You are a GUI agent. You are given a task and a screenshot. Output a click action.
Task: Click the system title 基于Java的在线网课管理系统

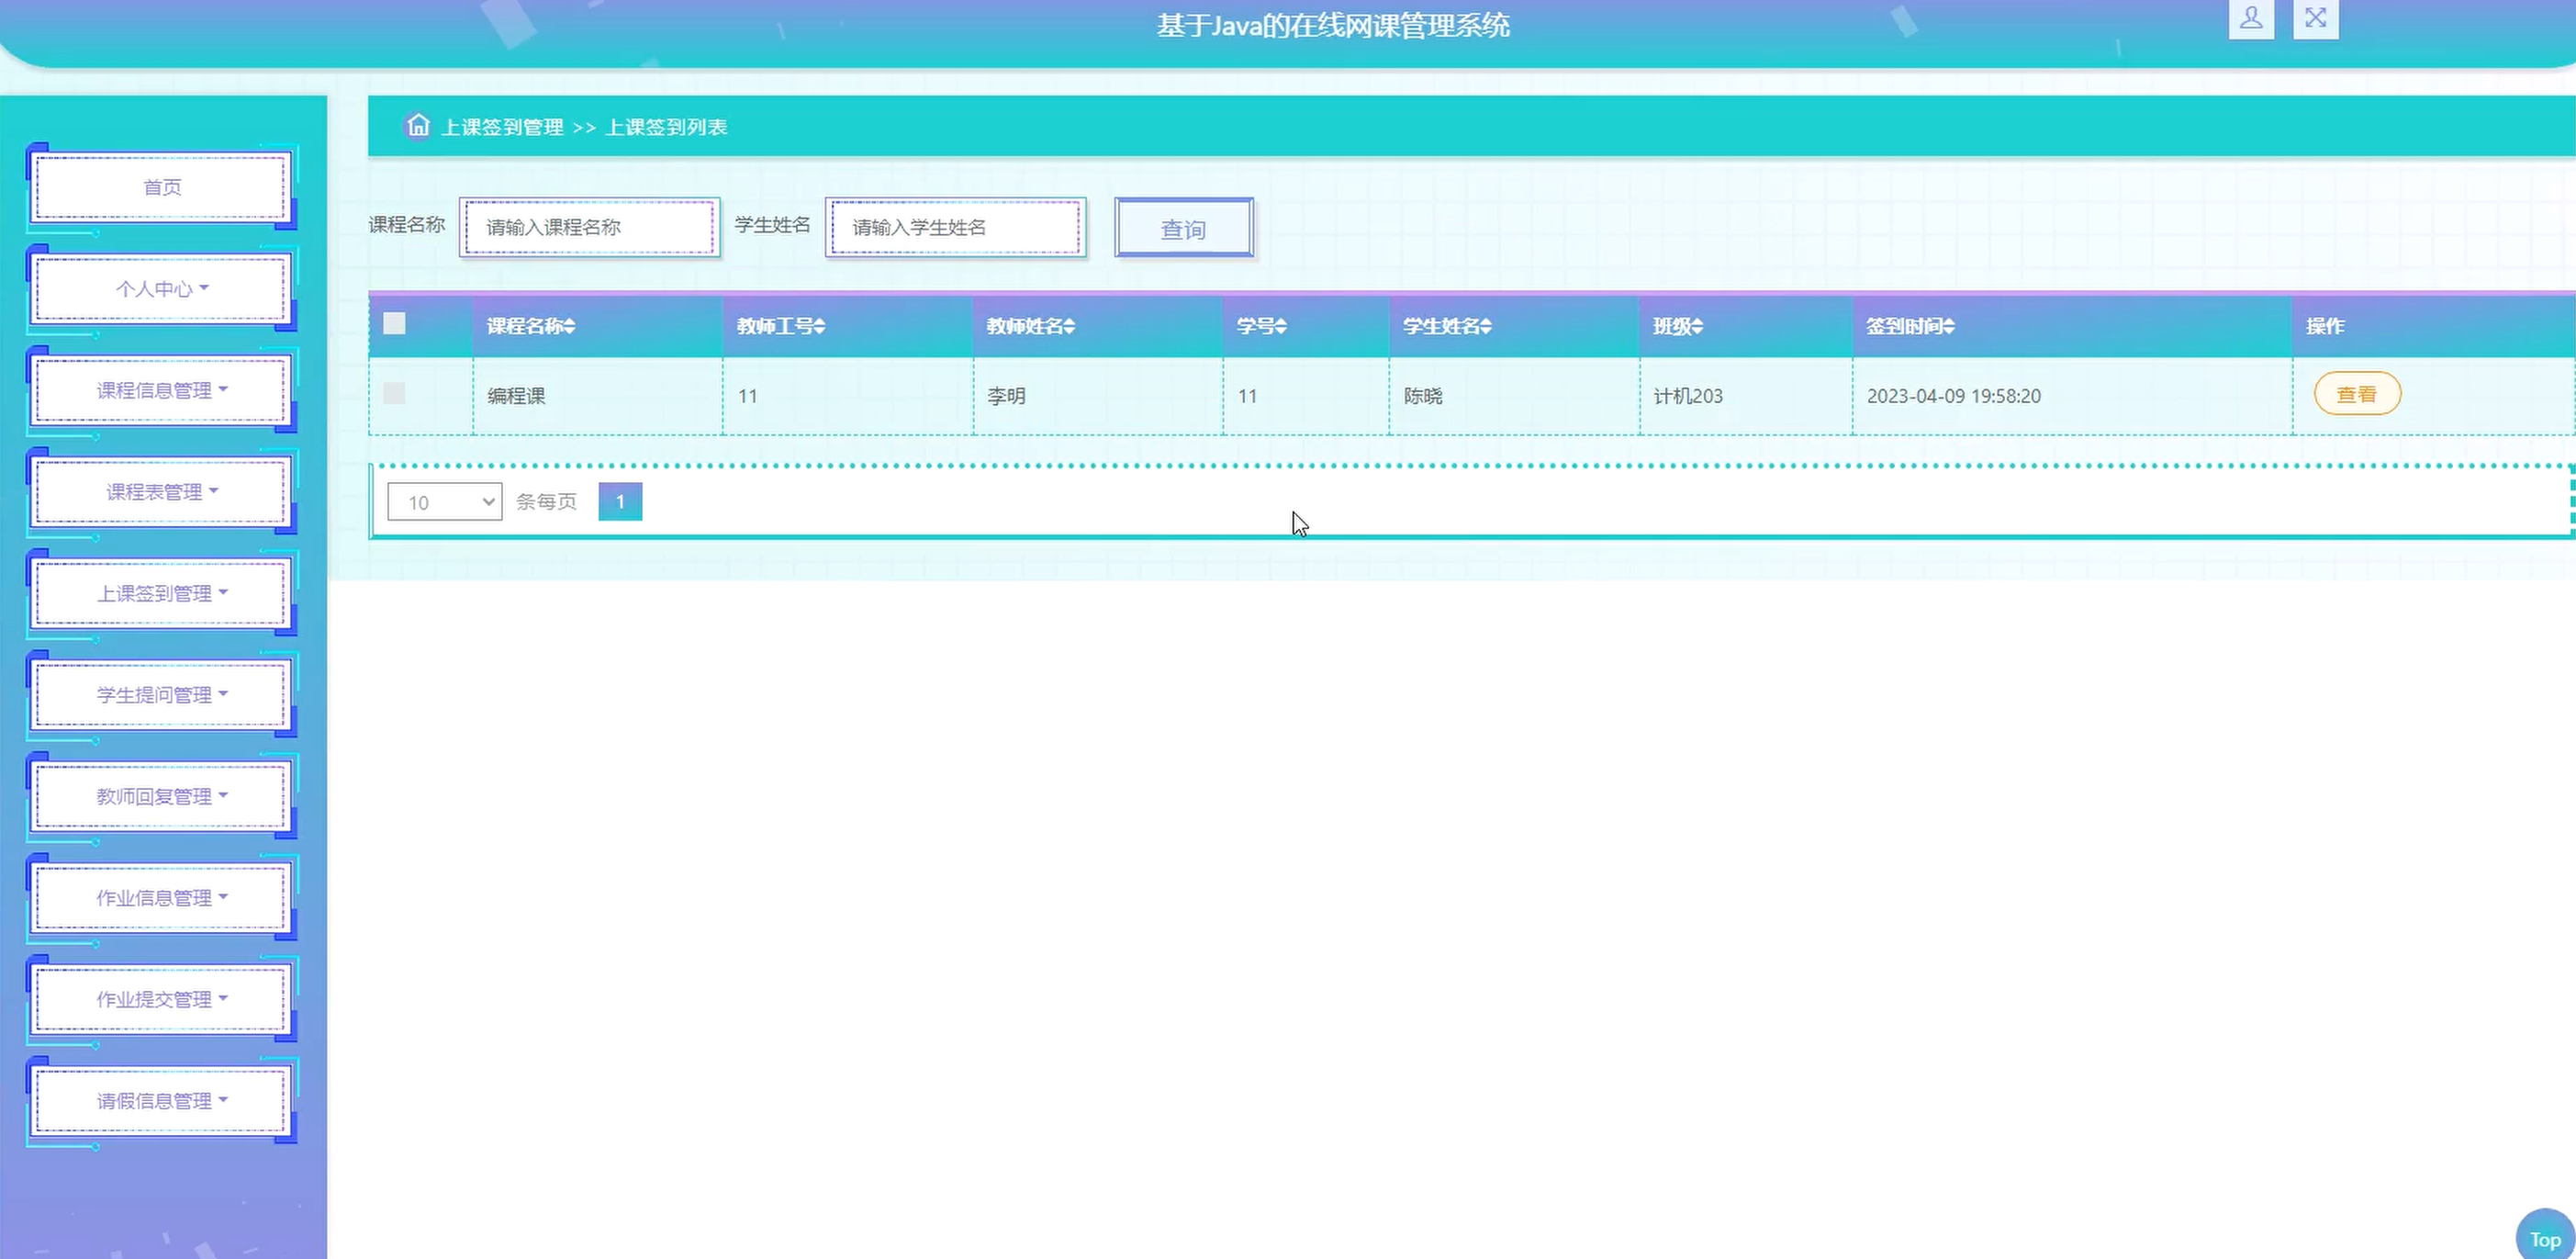(1333, 25)
